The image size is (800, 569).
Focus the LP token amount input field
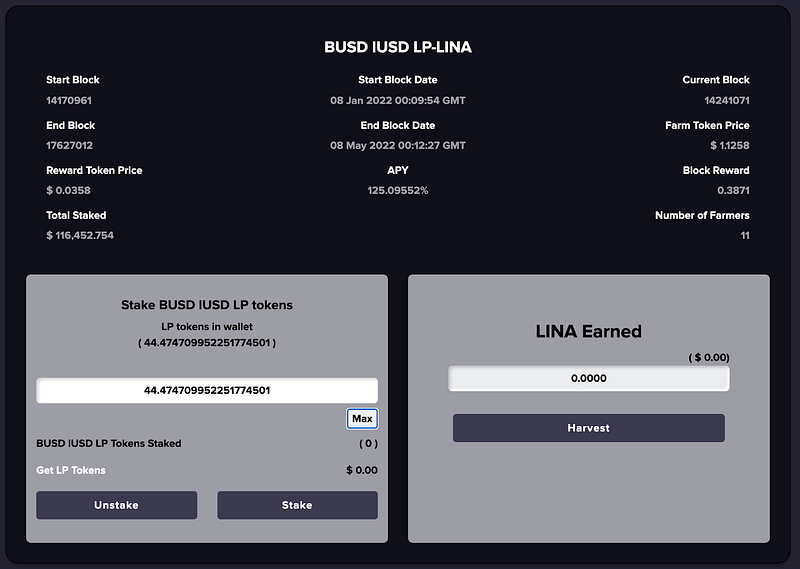207,390
